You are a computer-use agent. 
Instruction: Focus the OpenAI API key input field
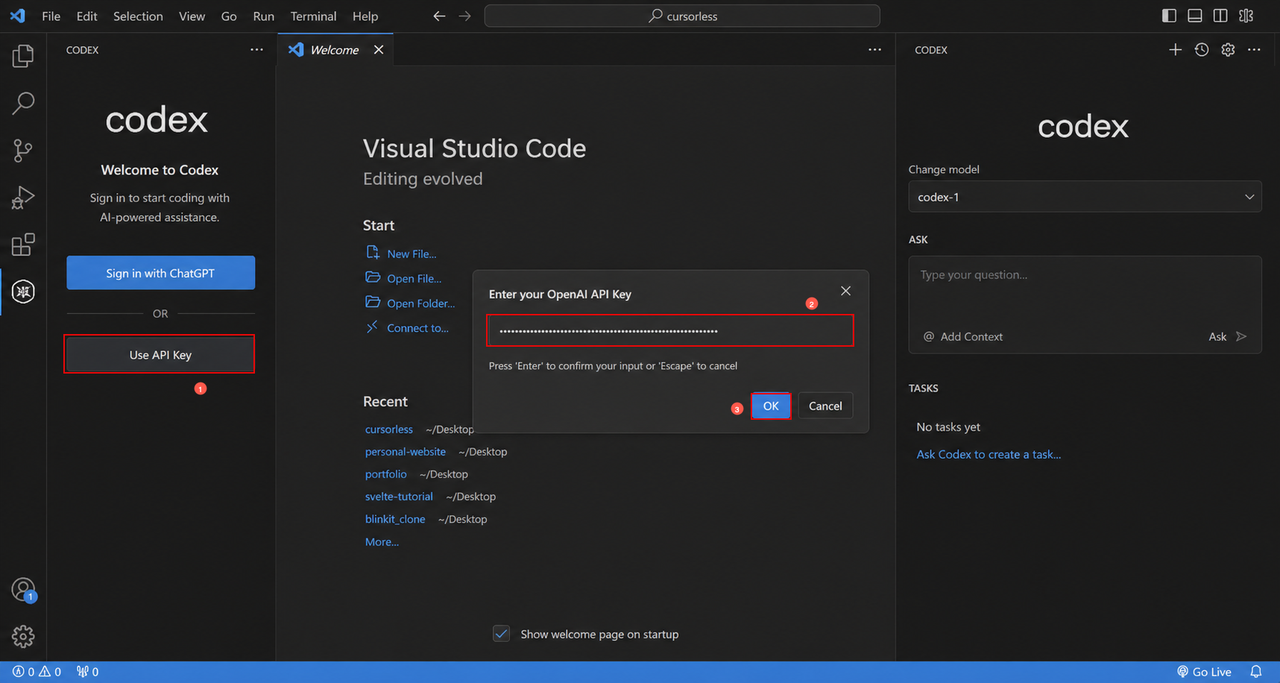(670, 330)
